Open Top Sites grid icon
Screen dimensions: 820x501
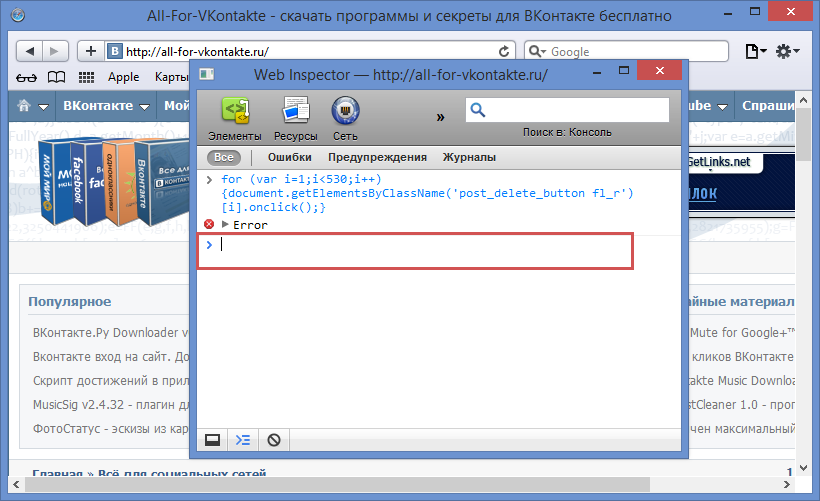tap(86, 77)
